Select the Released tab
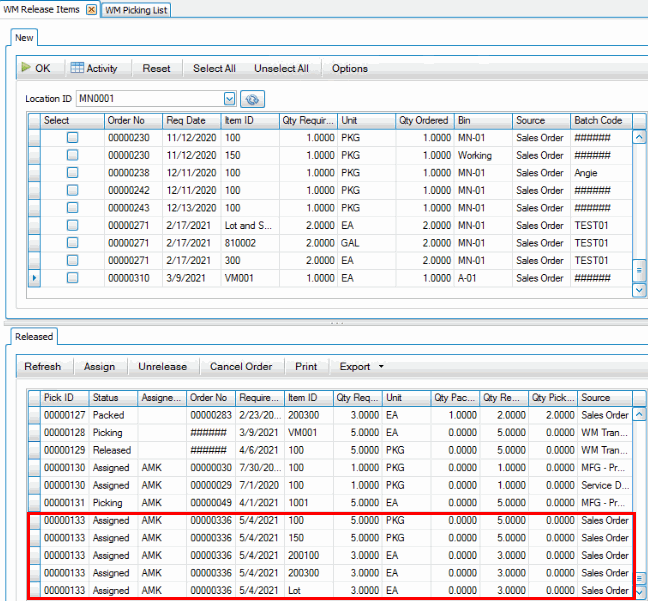The height and width of the screenshot is (601, 648). pos(34,337)
